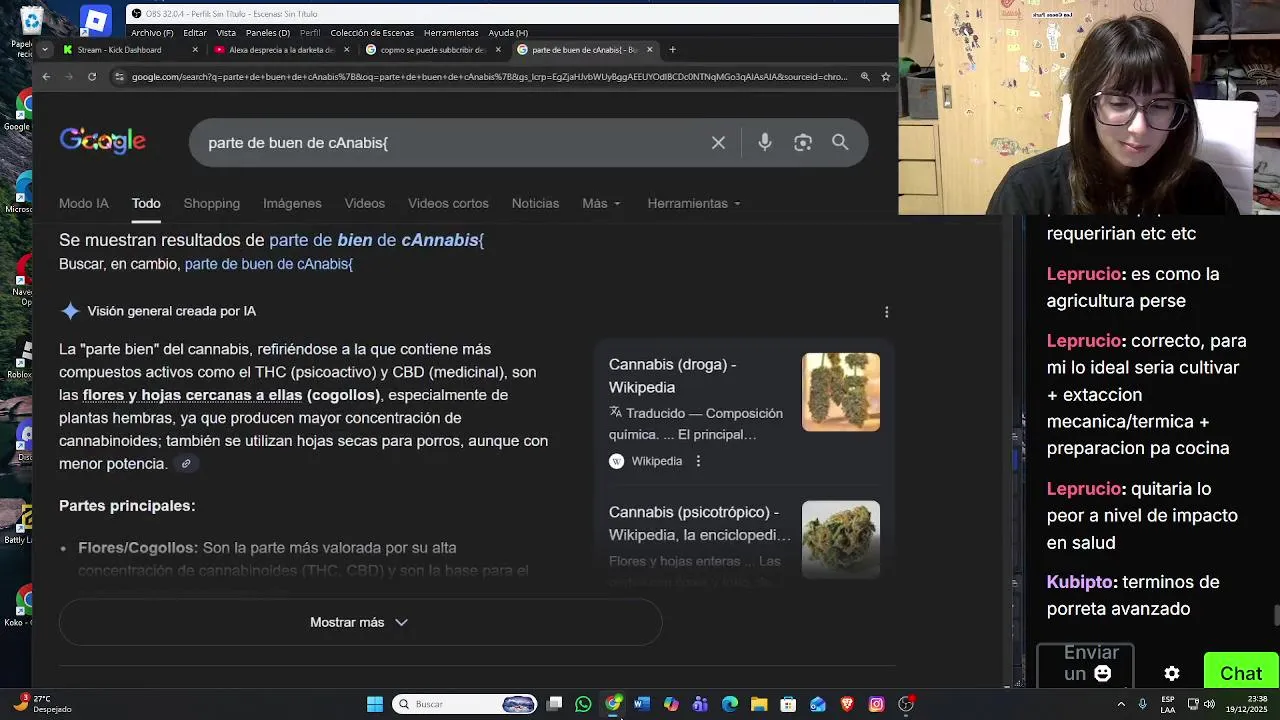Open Windows Start menu
Image resolution: width=1280 pixels, height=720 pixels.
point(375,704)
